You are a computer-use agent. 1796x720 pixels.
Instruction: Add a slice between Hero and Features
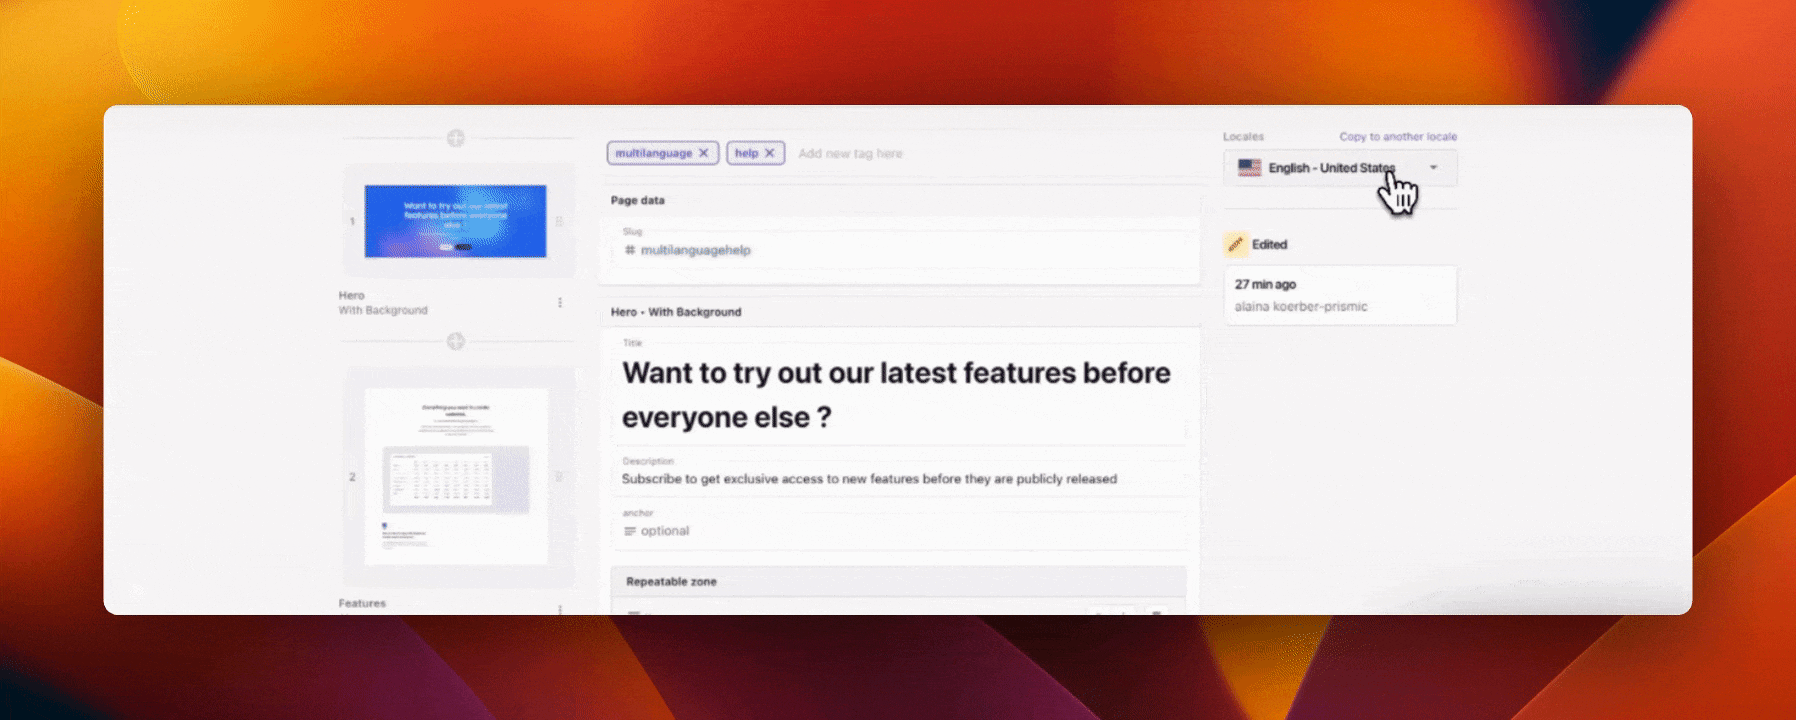[456, 341]
